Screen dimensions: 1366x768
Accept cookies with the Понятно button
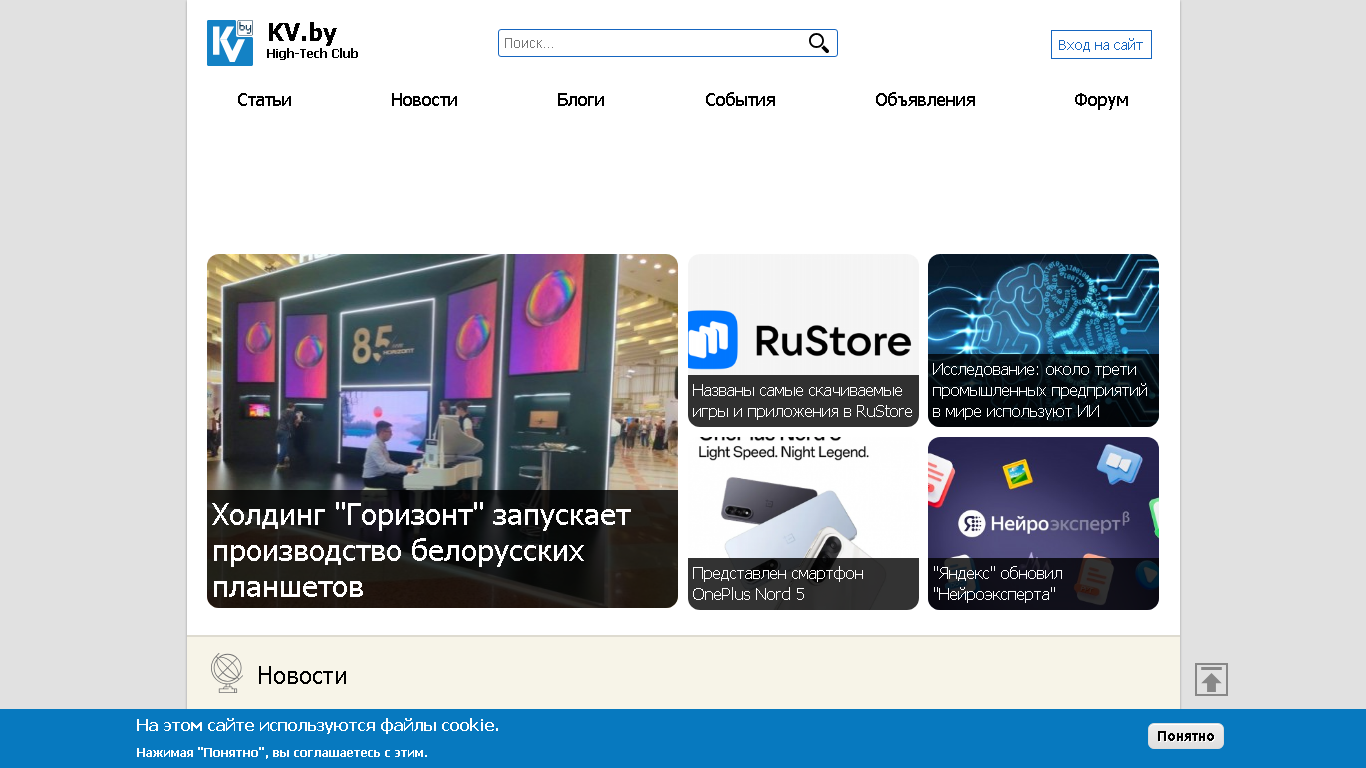click(x=1186, y=736)
